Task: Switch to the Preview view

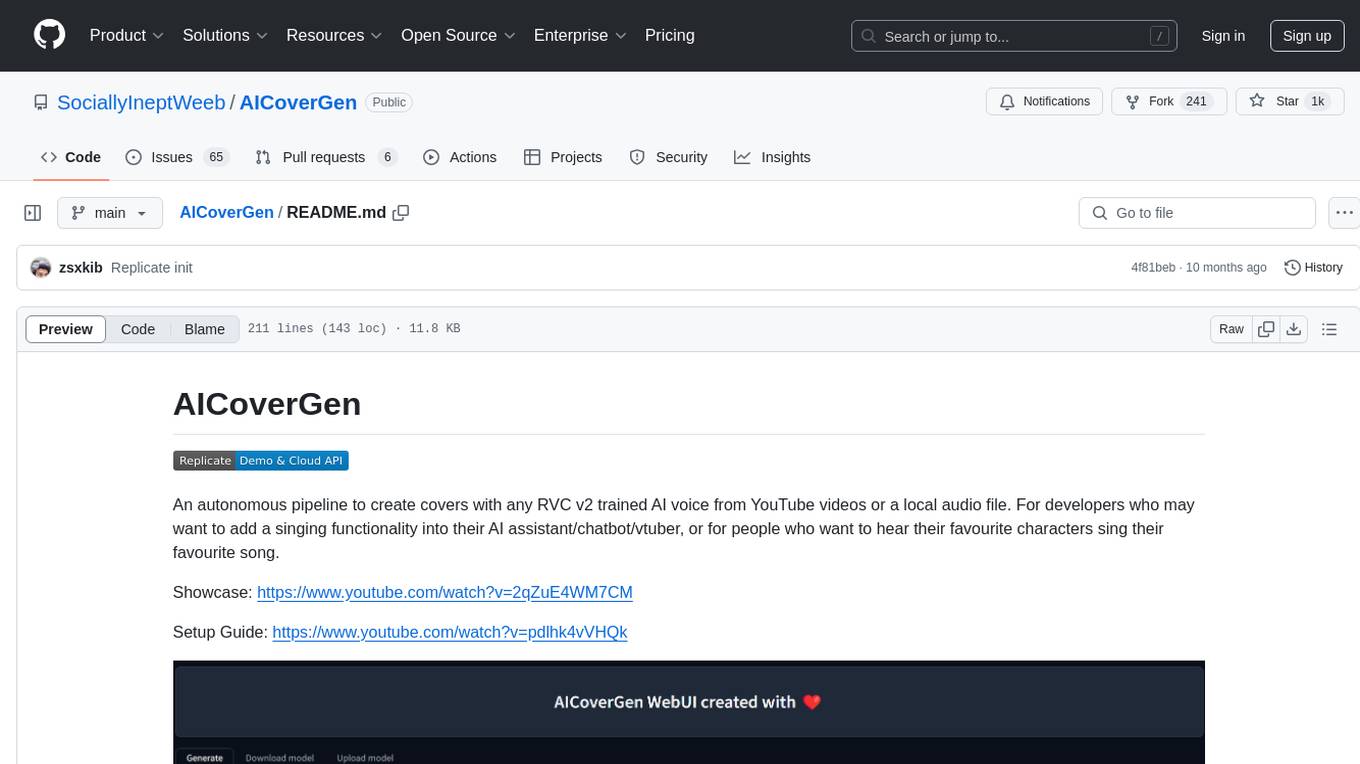Action: point(66,329)
